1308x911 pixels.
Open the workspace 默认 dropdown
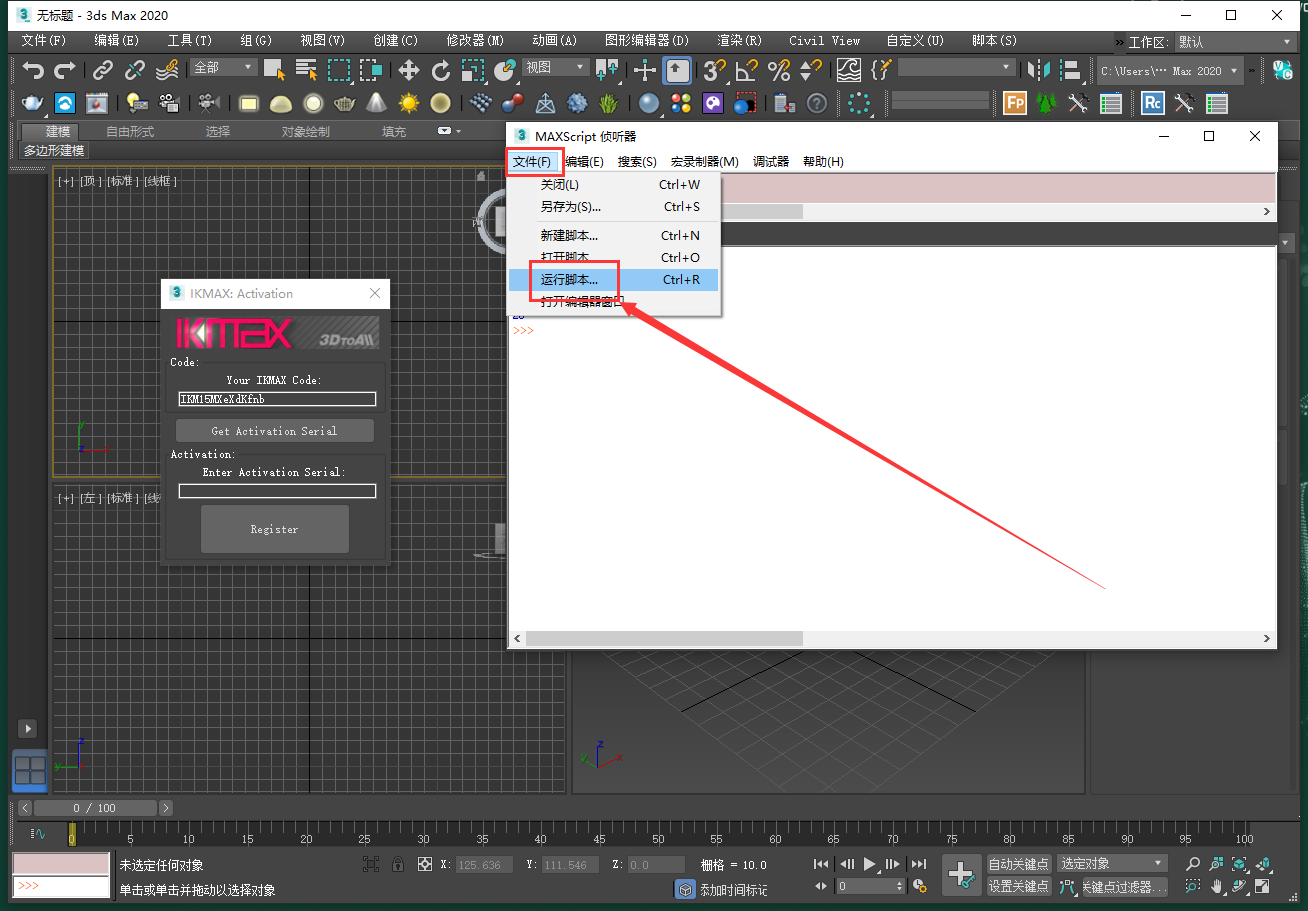point(1235,42)
